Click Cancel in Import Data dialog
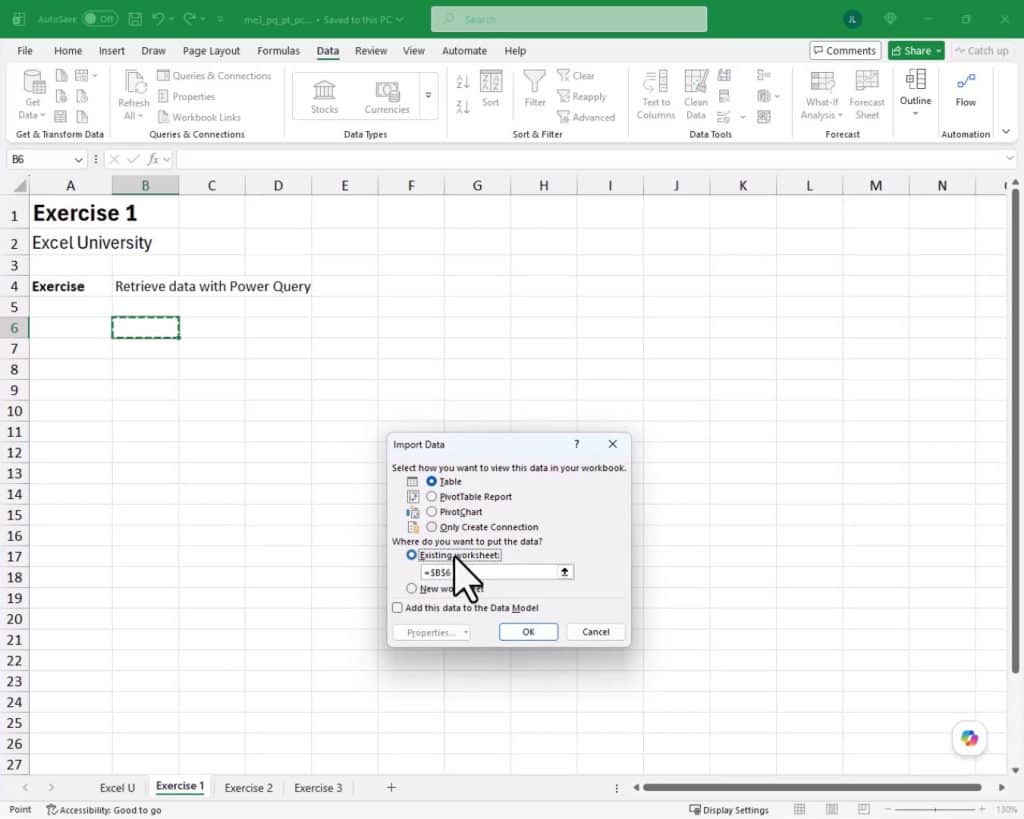The height and width of the screenshot is (819, 1024). (x=596, y=632)
